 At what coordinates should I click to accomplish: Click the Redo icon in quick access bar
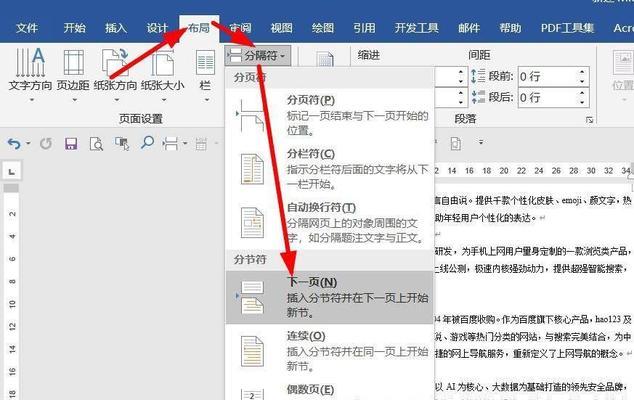coord(46,143)
